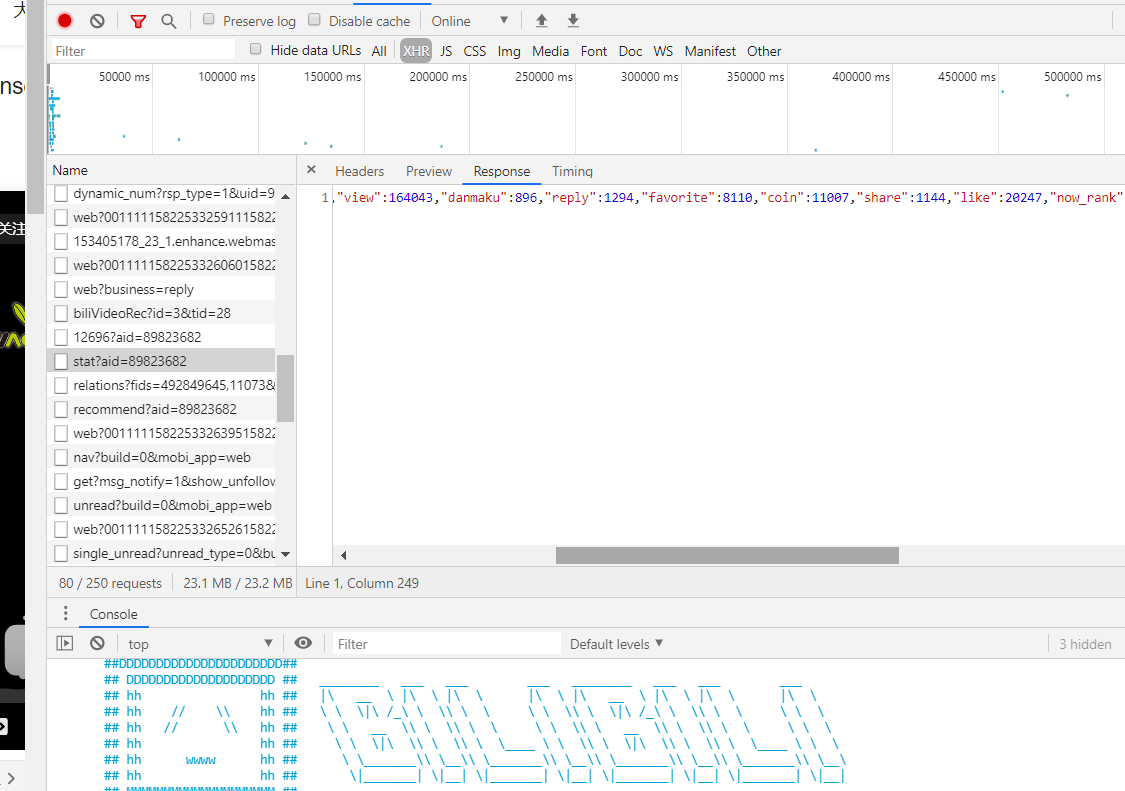Viewport: 1125px width, 791px height.
Task: Tick checkbox beside 12696?aid=89823682 request
Action: point(61,337)
